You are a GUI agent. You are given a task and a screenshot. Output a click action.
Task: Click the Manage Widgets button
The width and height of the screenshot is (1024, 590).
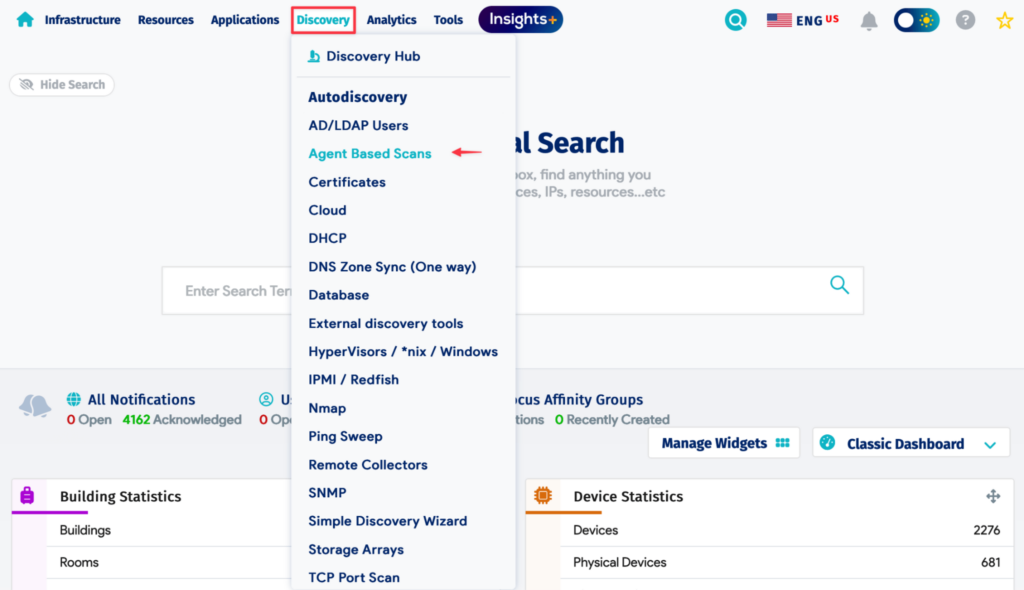tap(724, 443)
